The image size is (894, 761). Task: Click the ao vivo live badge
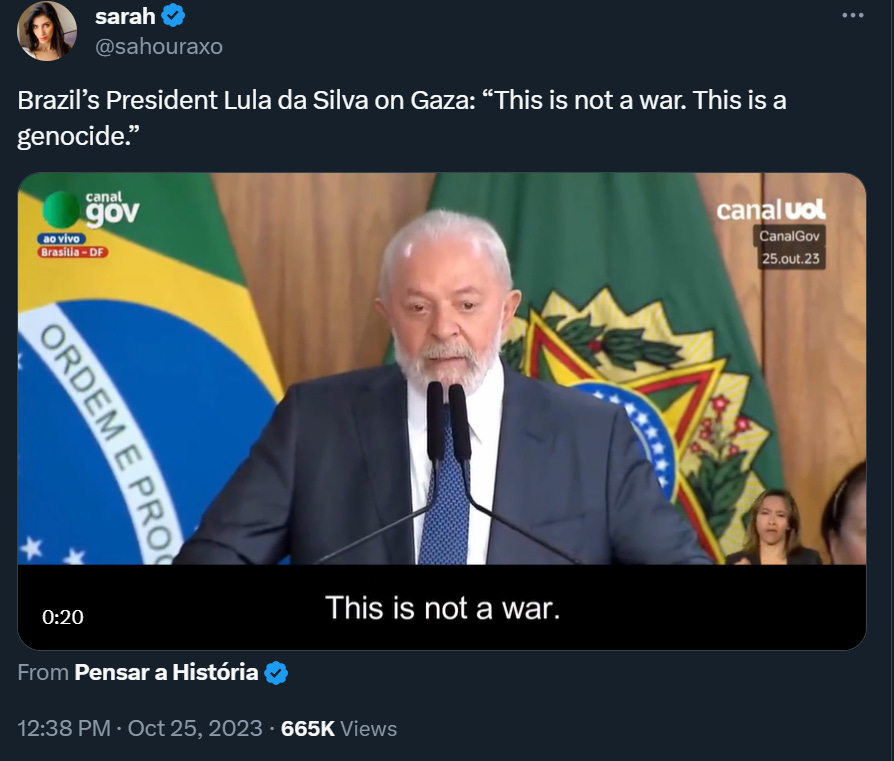(x=62, y=239)
